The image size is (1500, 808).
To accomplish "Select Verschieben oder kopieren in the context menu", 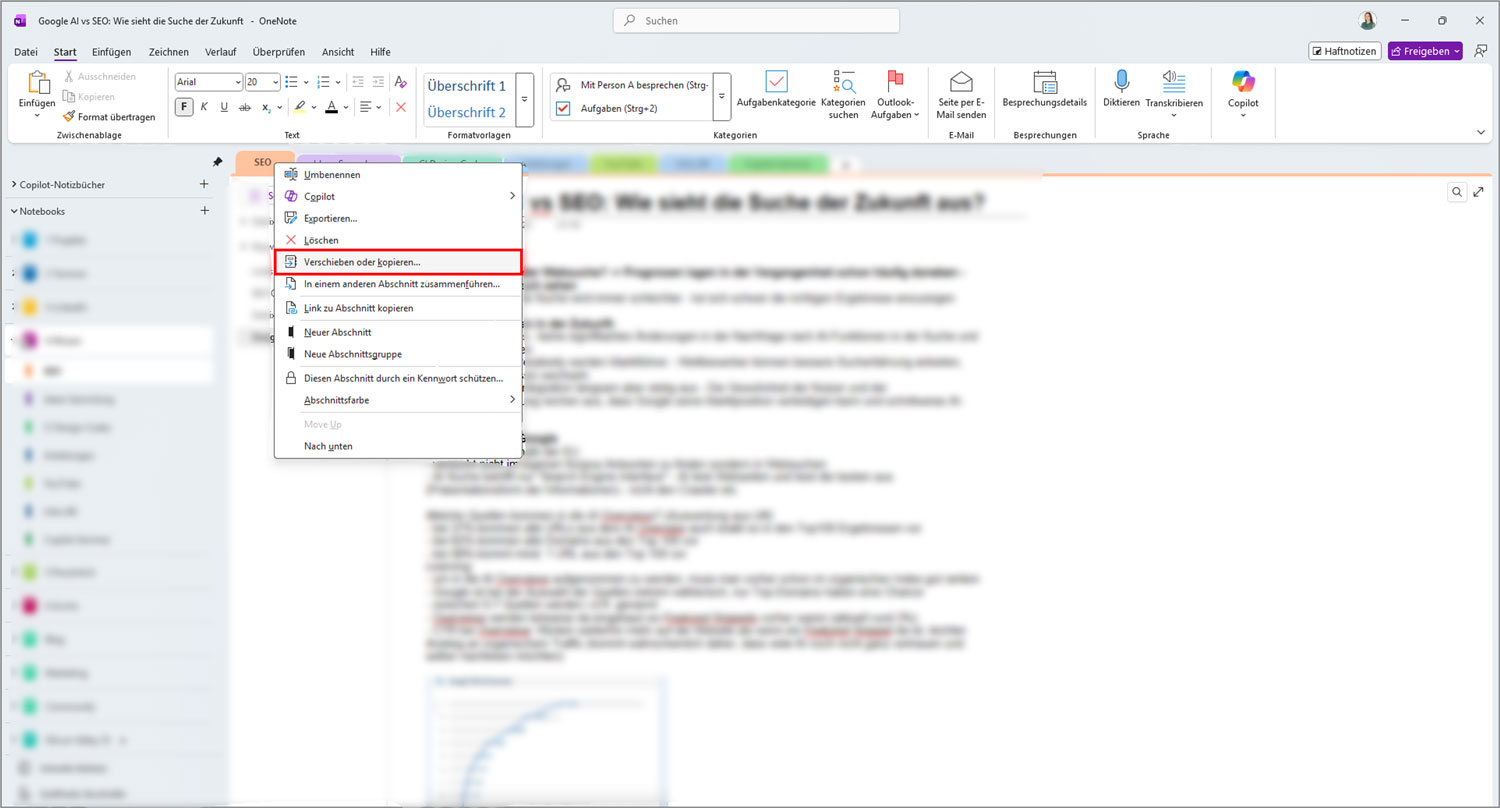I will tap(360, 261).
